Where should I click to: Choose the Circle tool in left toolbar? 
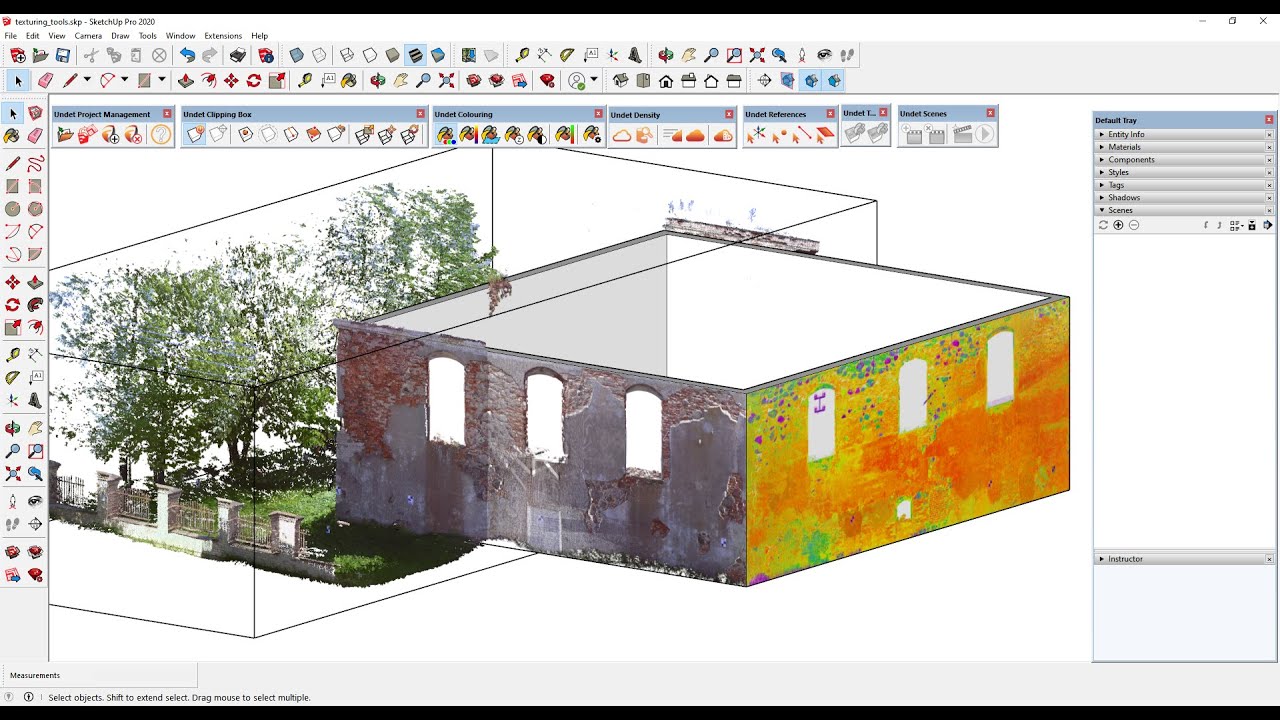coord(12,209)
